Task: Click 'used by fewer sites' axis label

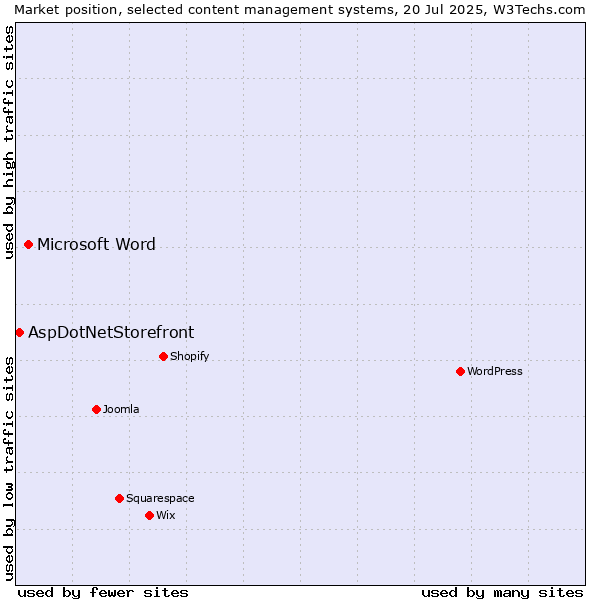Action: tap(103, 593)
